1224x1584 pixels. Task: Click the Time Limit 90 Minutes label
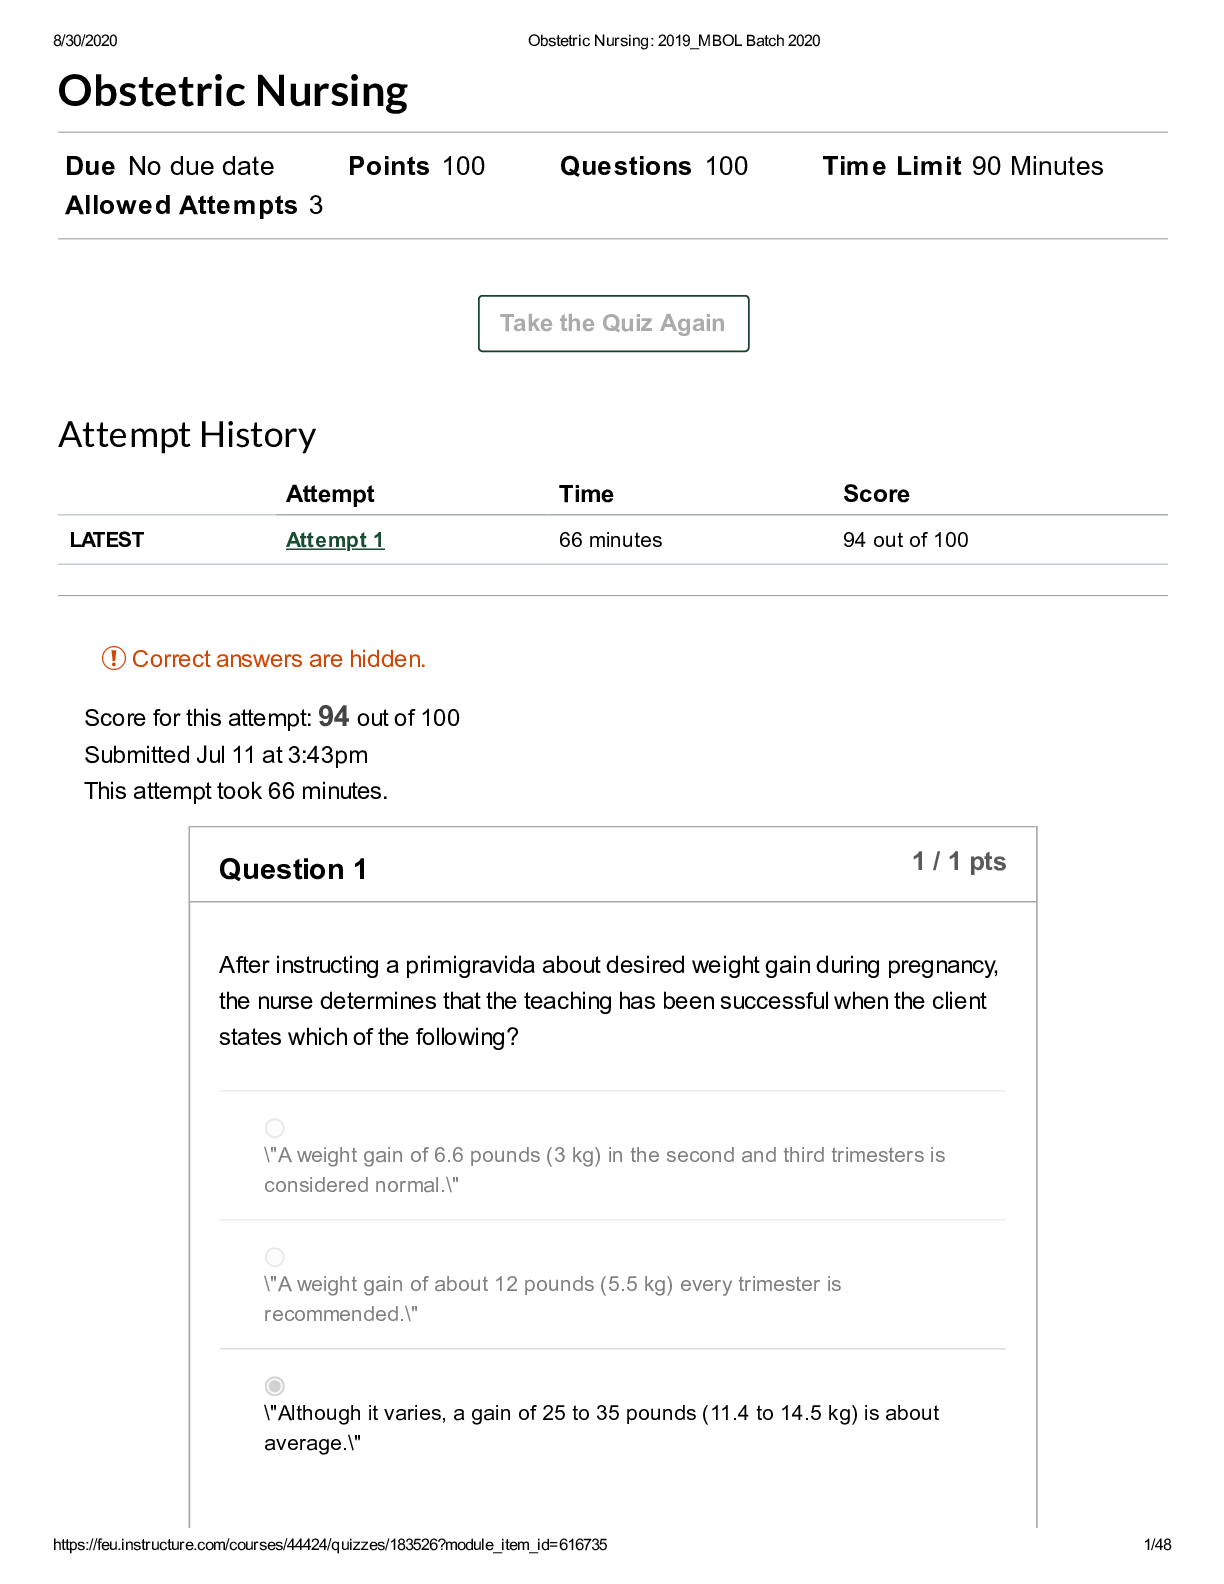[x=962, y=166]
